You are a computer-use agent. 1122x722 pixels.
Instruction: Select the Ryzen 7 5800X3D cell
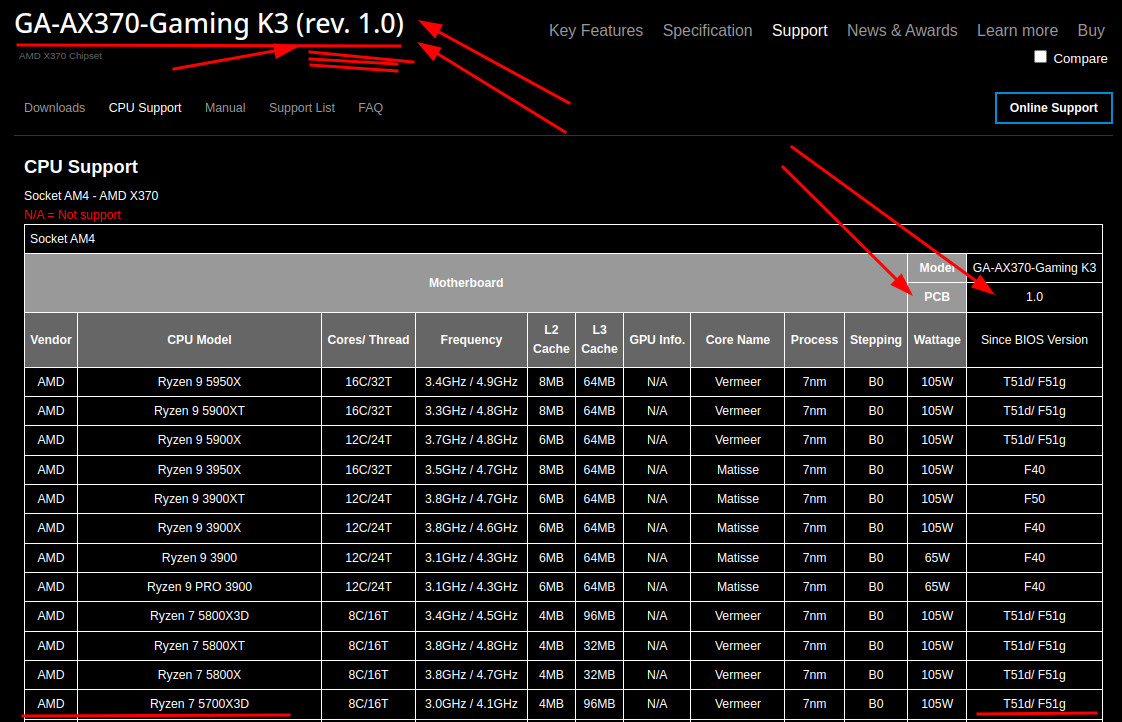pos(199,616)
